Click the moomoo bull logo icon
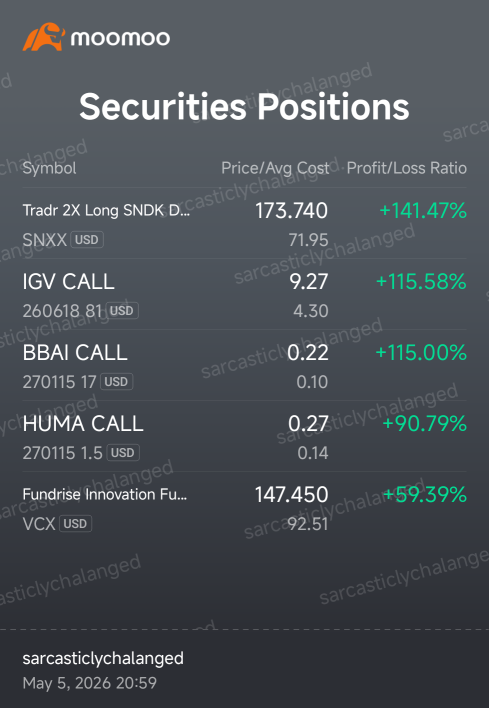Image resolution: width=489 pixels, height=708 pixels. coord(44,37)
